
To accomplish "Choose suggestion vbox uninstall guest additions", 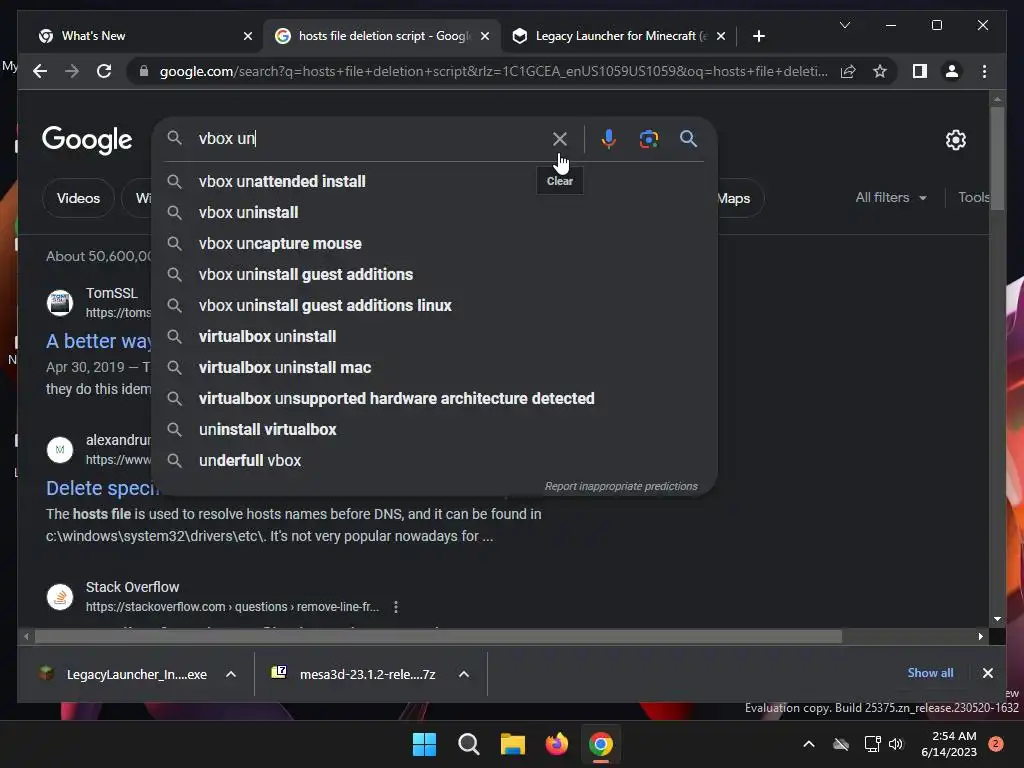I will 434,274.
